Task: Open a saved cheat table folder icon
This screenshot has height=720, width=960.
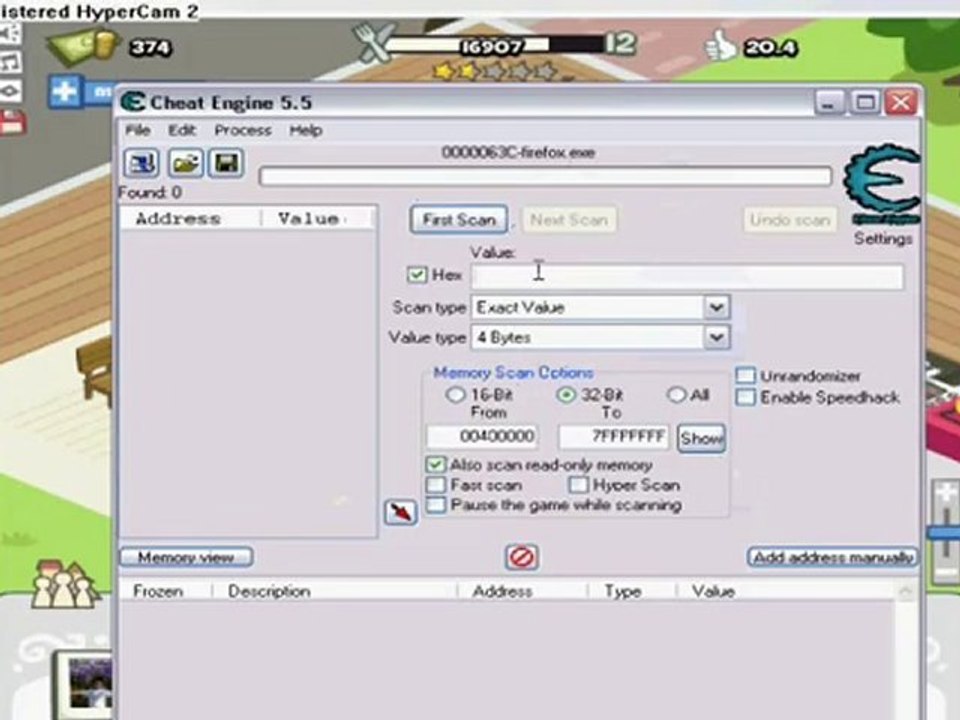Action: 186,163
